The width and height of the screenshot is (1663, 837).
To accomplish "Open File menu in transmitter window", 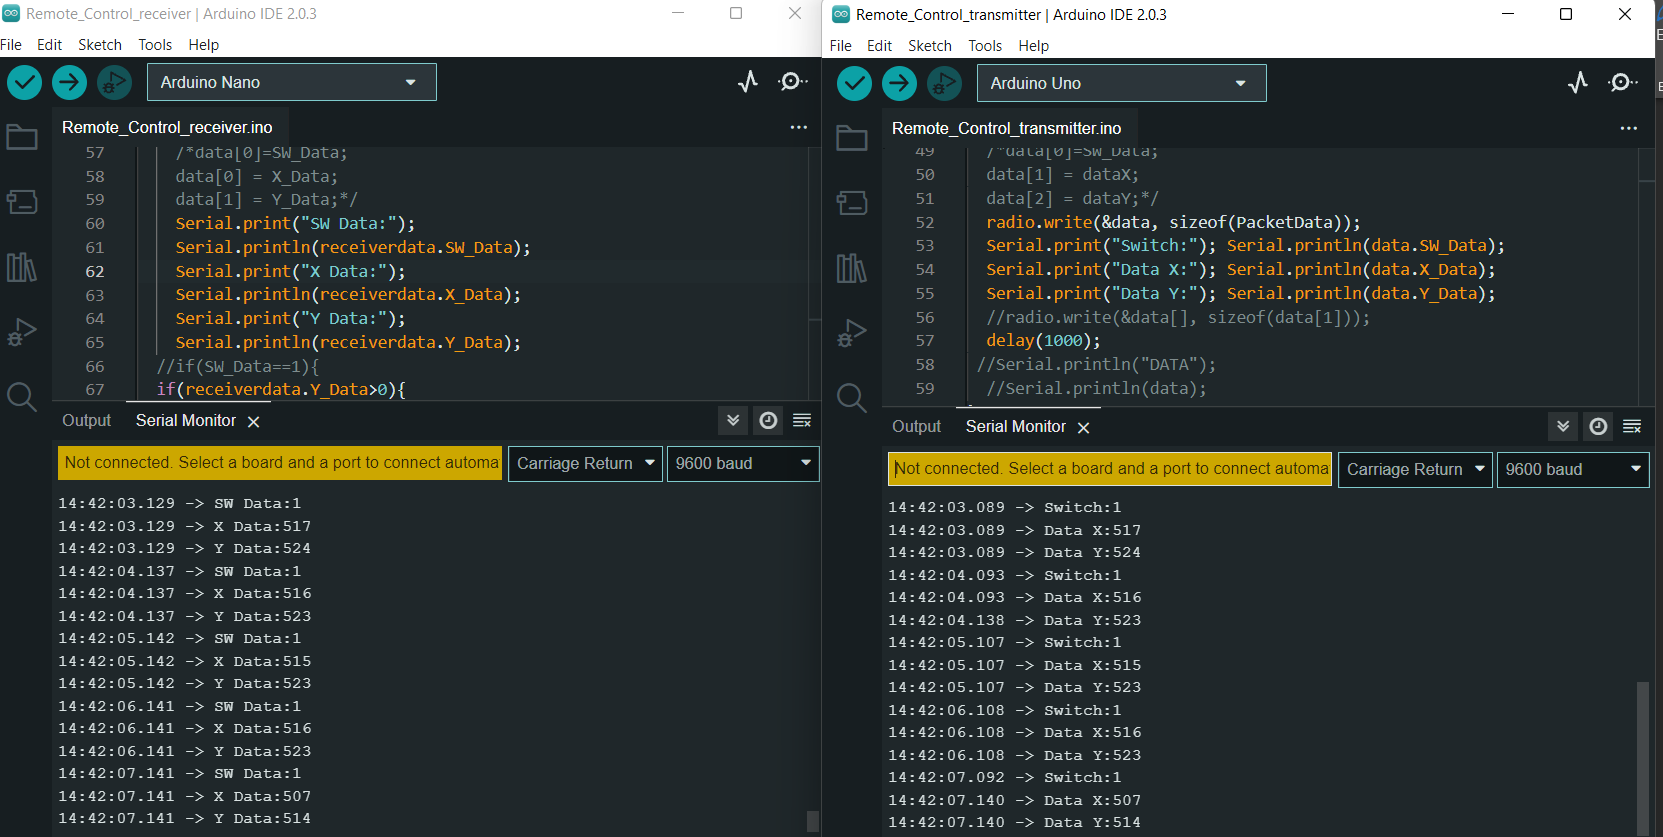I will tap(841, 46).
